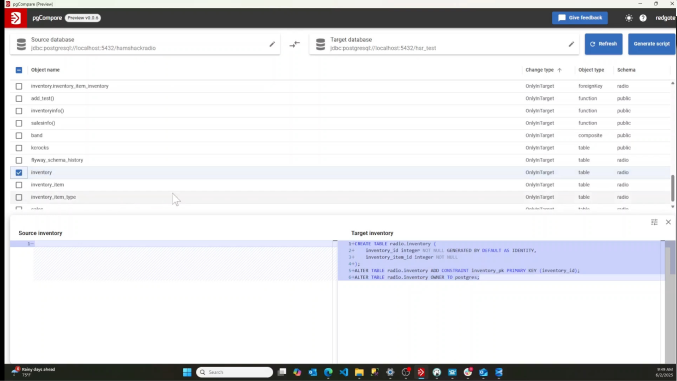This screenshot has width=677, height=381.
Task: Refresh the comparison
Action: [604, 44]
